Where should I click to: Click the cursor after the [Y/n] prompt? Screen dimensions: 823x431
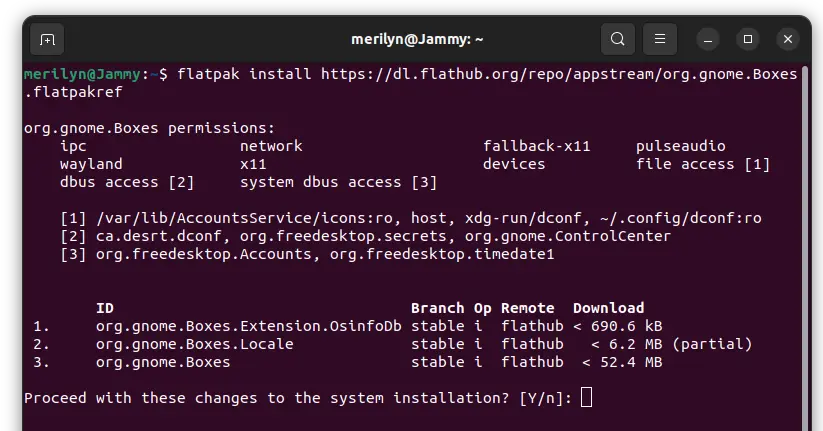(x=586, y=398)
